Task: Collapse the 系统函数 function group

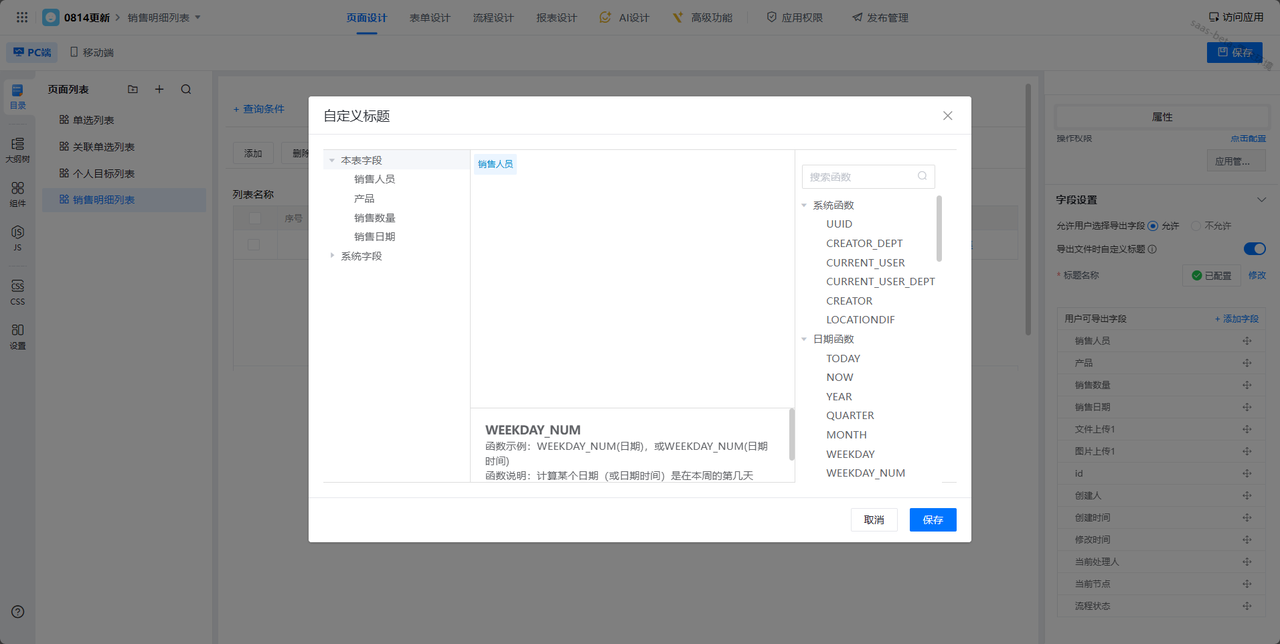Action: pos(805,205)
